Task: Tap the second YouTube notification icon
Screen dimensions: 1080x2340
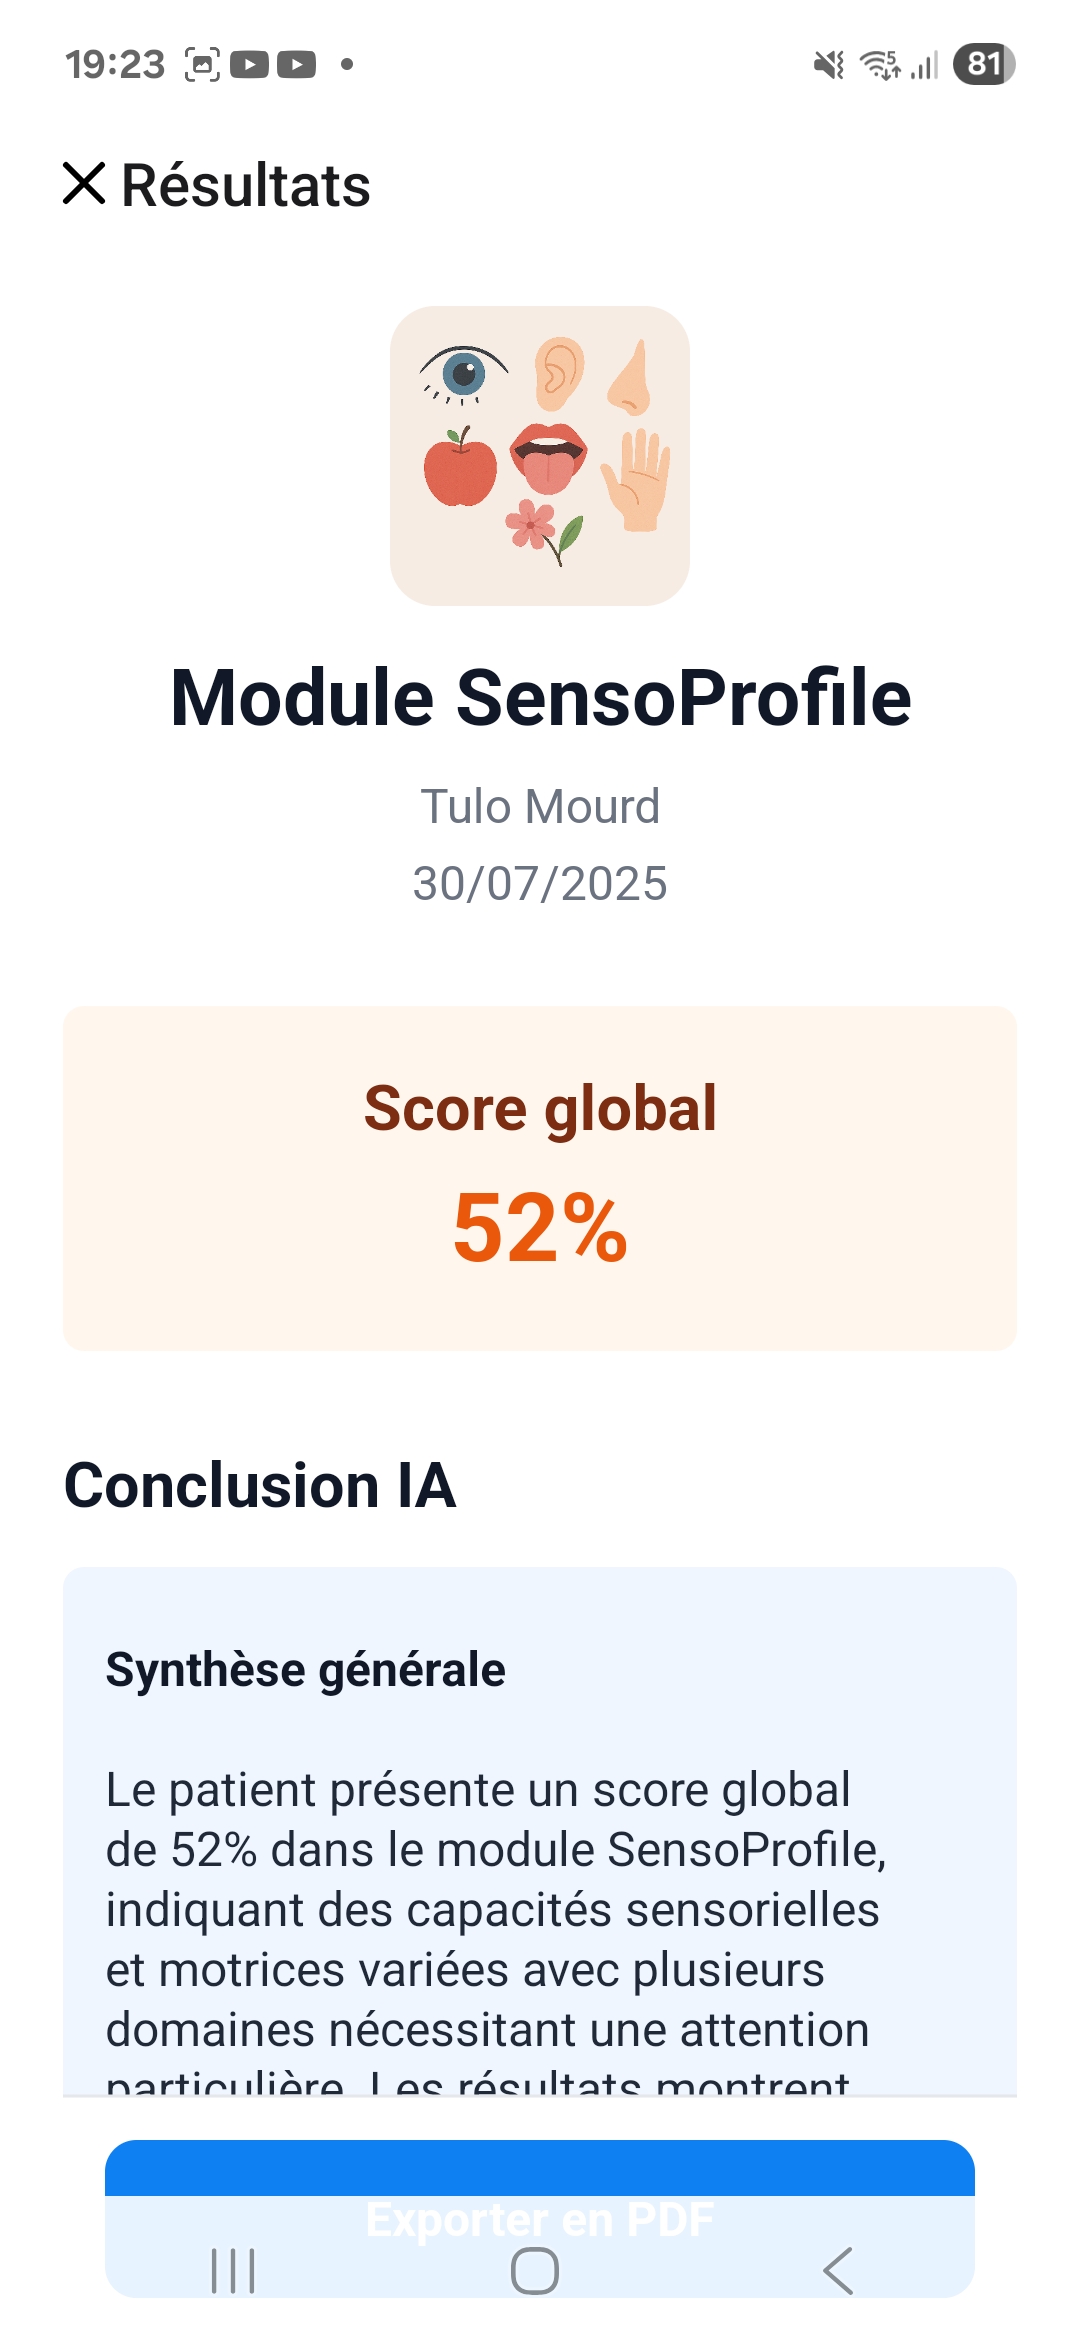Action: [296, 65]
